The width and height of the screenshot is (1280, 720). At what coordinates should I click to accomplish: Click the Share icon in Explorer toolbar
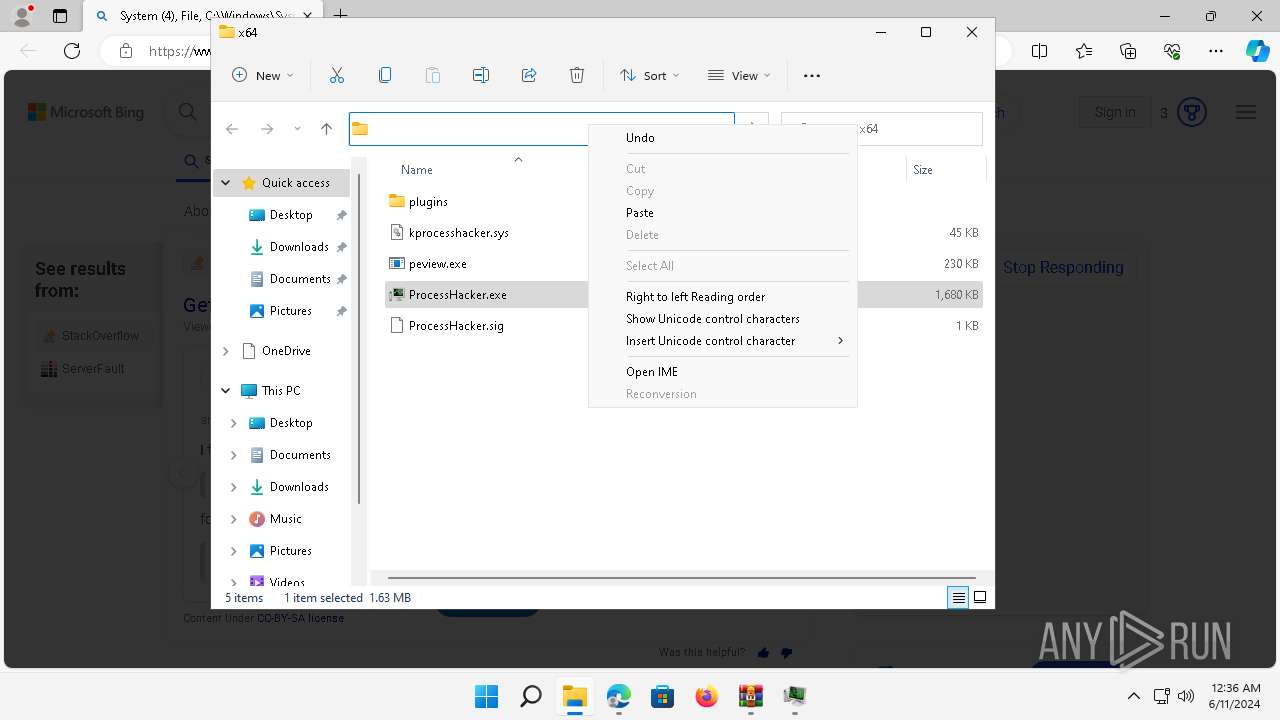tap(529, 75)
